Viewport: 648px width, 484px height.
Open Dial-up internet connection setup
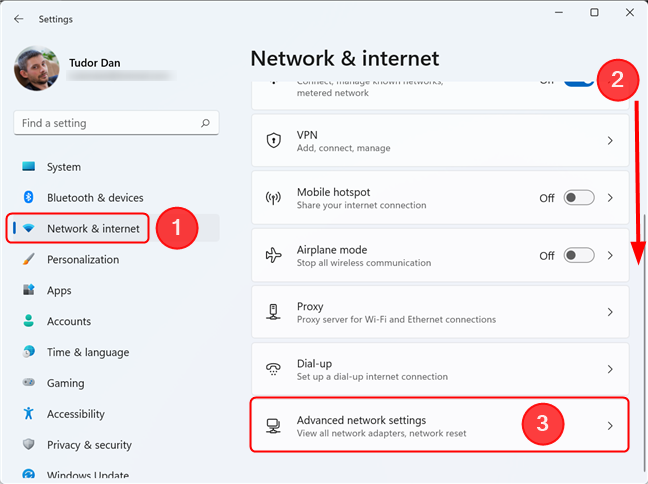point(440,369)
